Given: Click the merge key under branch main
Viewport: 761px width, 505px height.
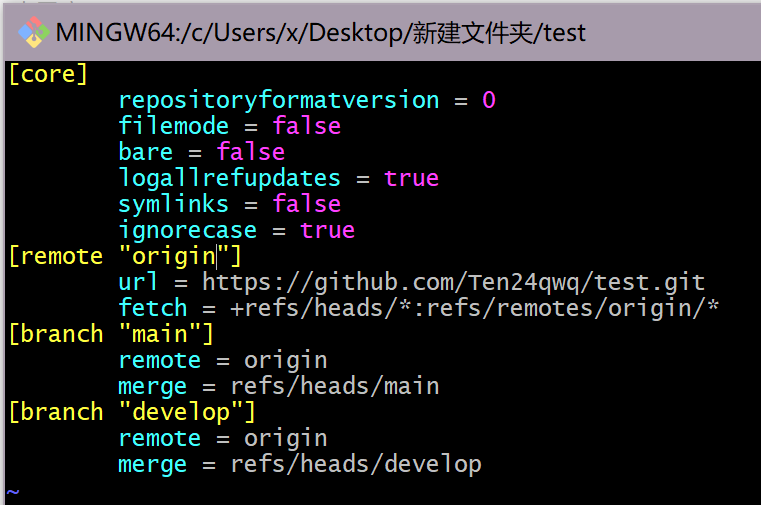Looking at the screenshot, I should click(153, 388).
